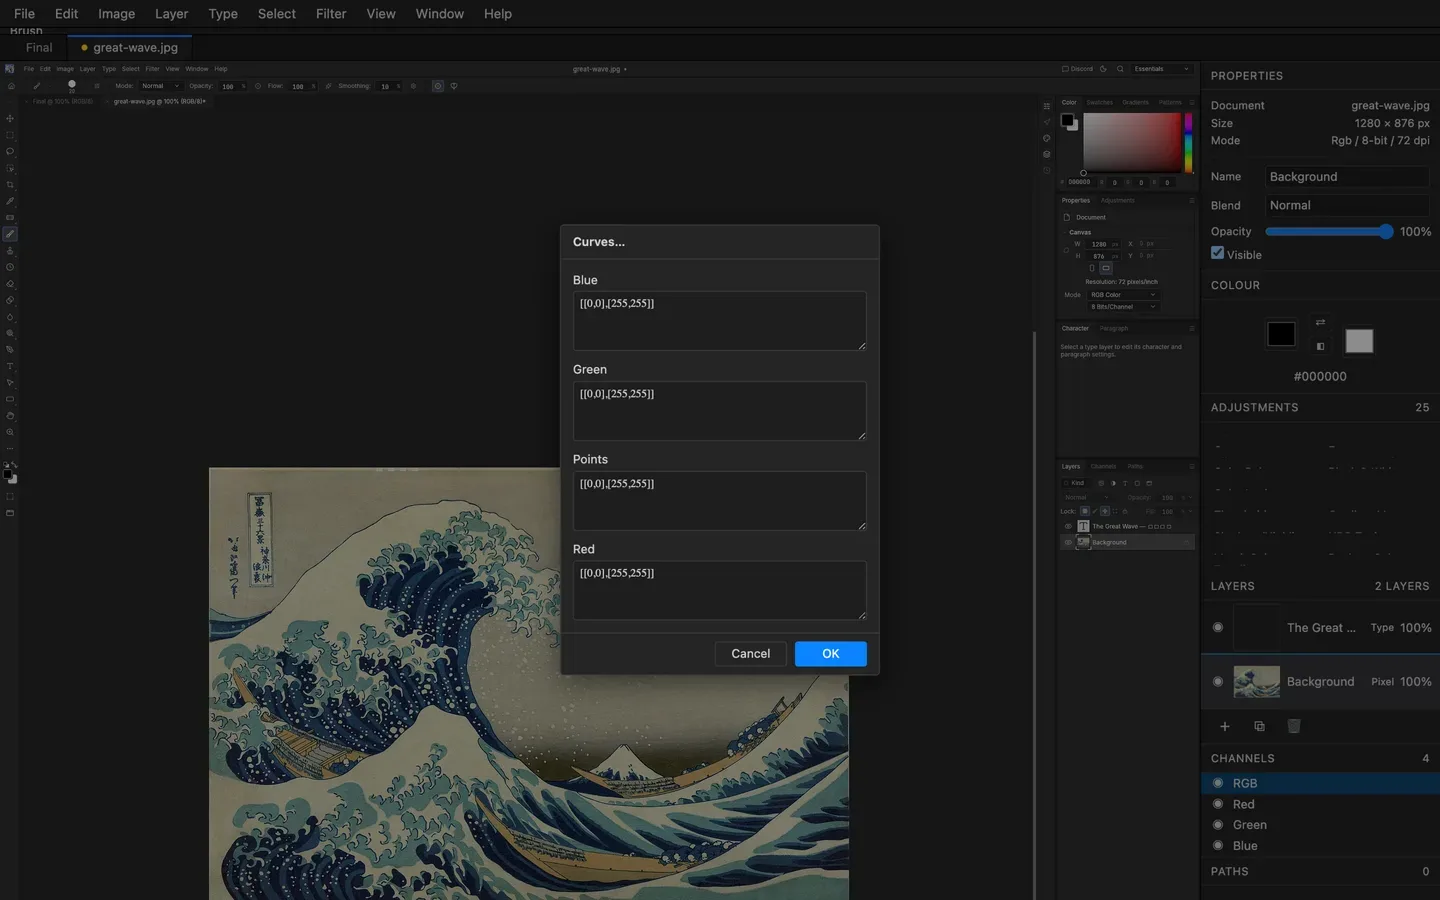Click the Blue curve points text field

tap(720, 321)
